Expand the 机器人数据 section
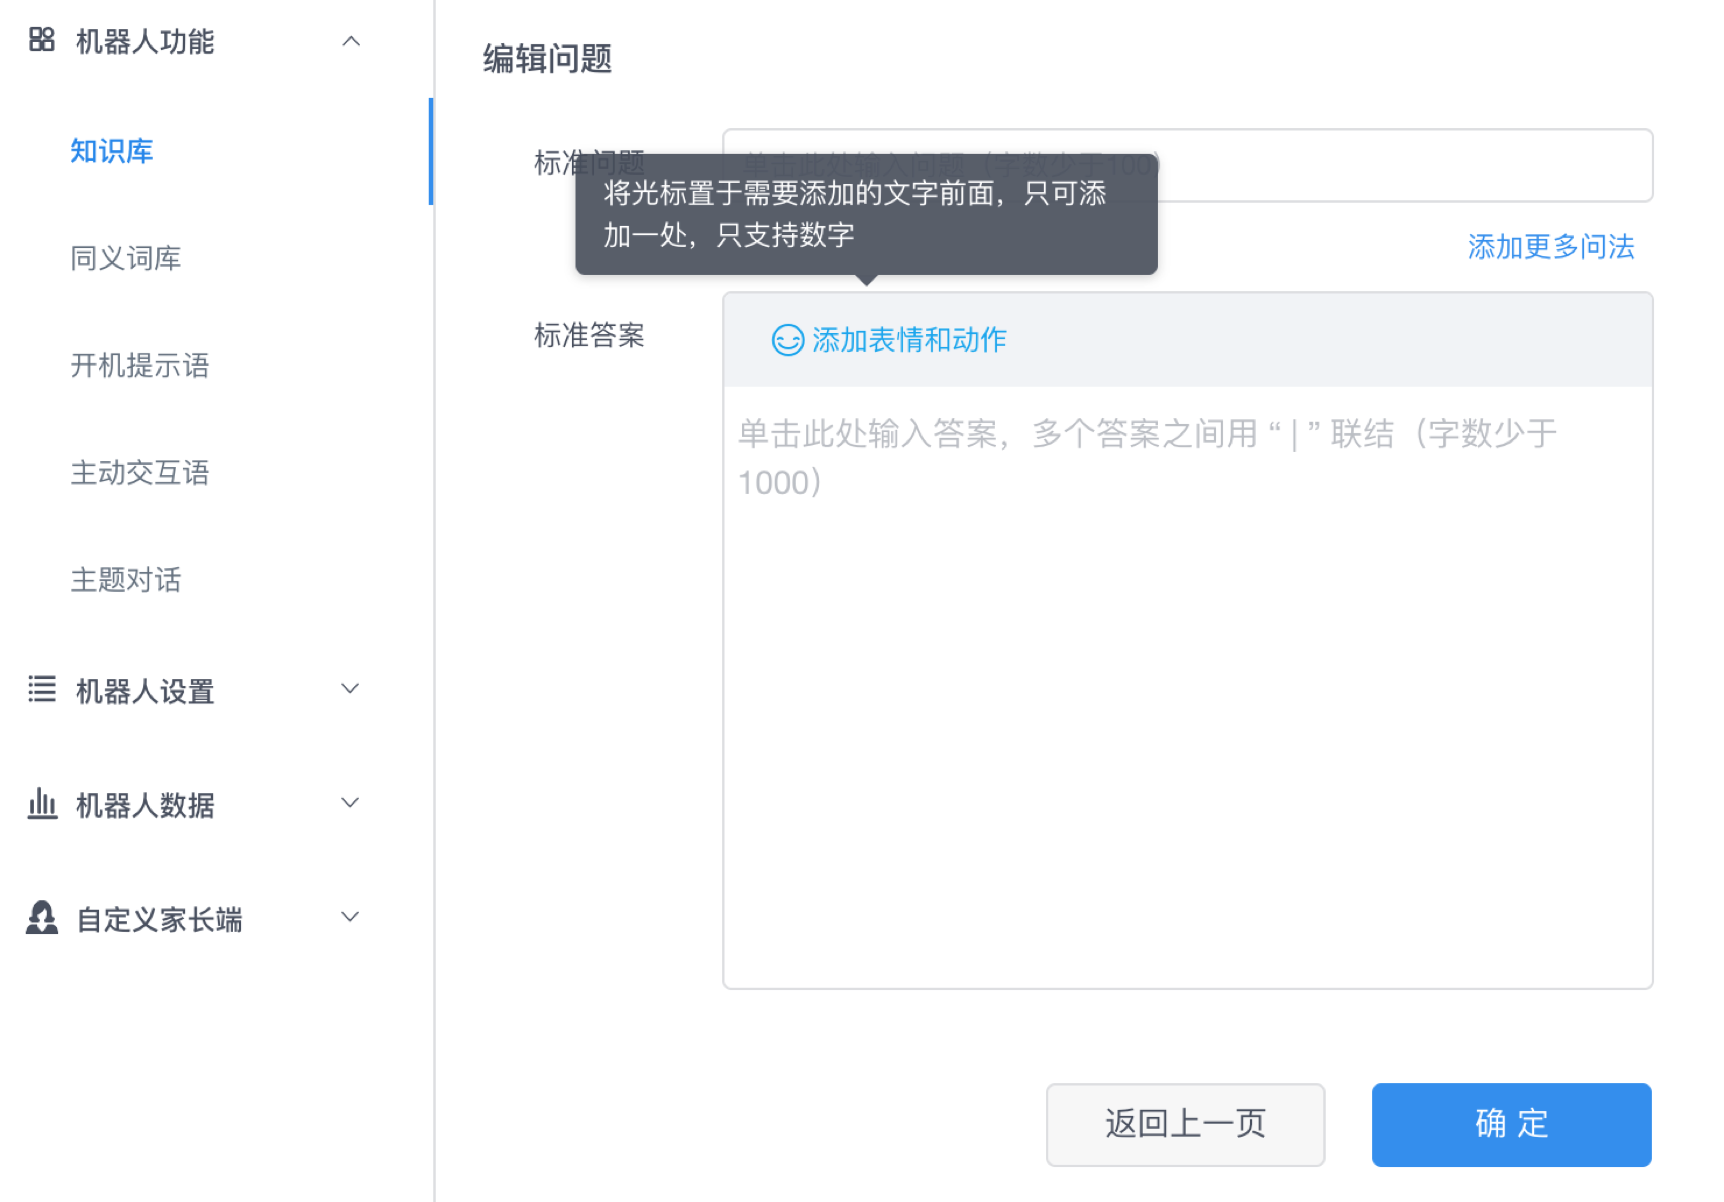Viewport: 1724px width, 1202px height. click(349, 802)
